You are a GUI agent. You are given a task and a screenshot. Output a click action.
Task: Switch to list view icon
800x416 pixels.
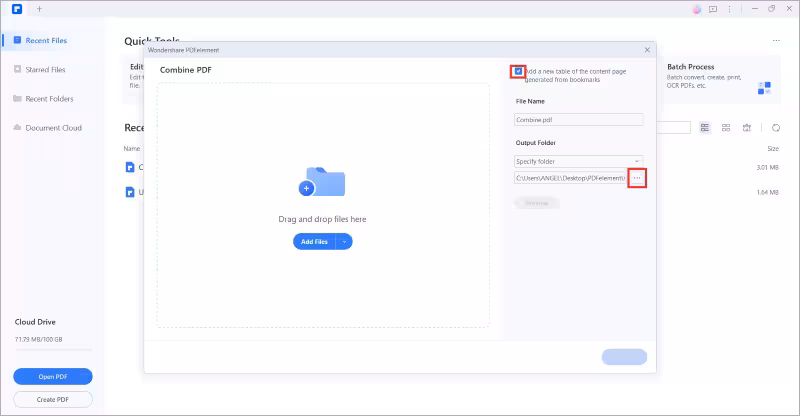click(705, 128)
